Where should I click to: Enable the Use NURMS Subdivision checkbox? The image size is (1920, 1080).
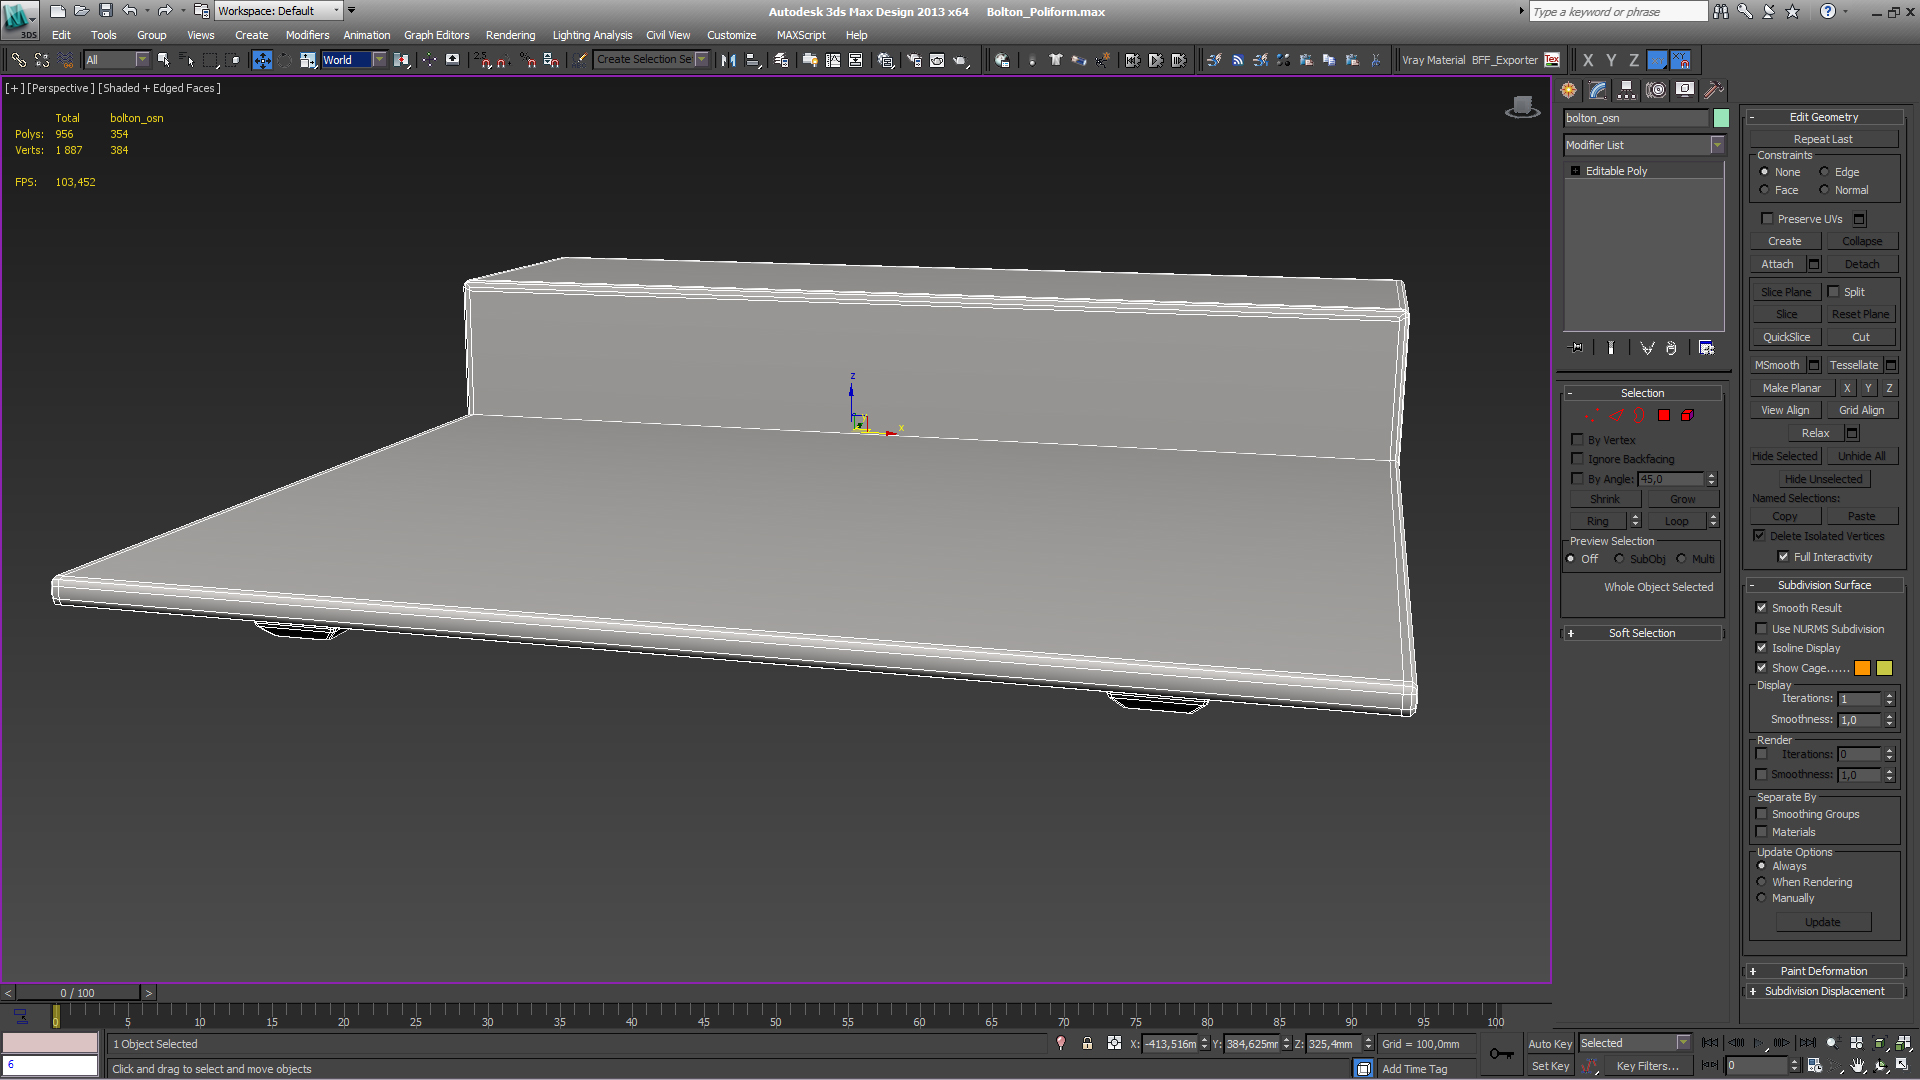click(1762, 628)
